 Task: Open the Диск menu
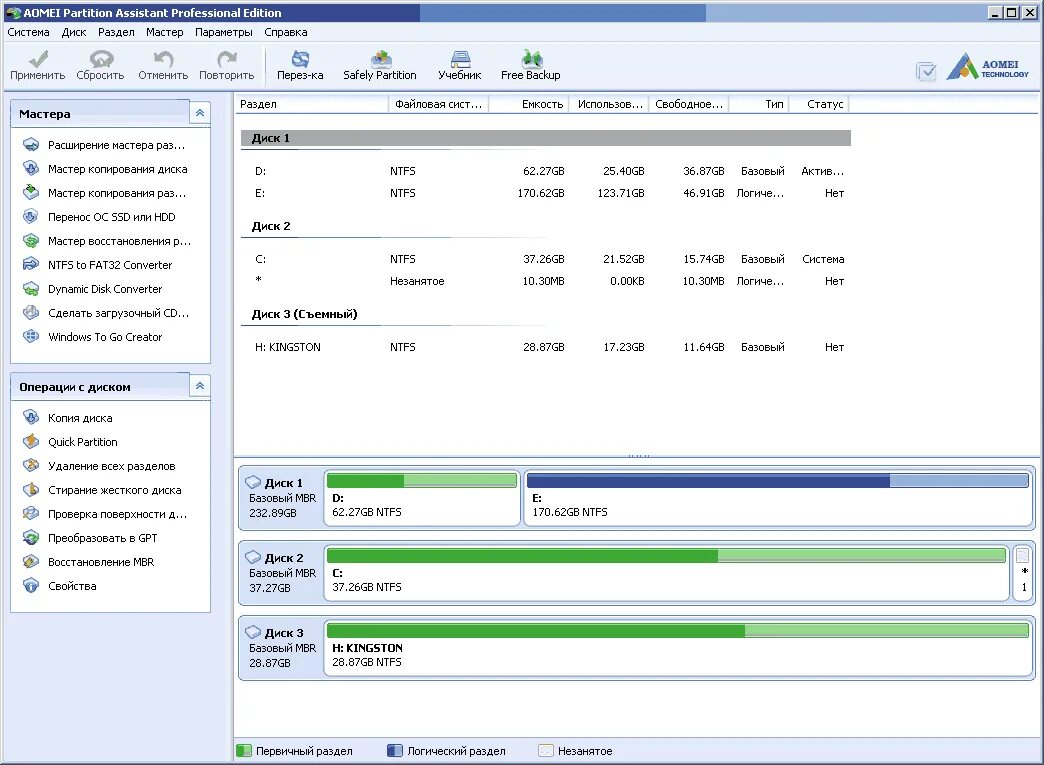[74, 32]
